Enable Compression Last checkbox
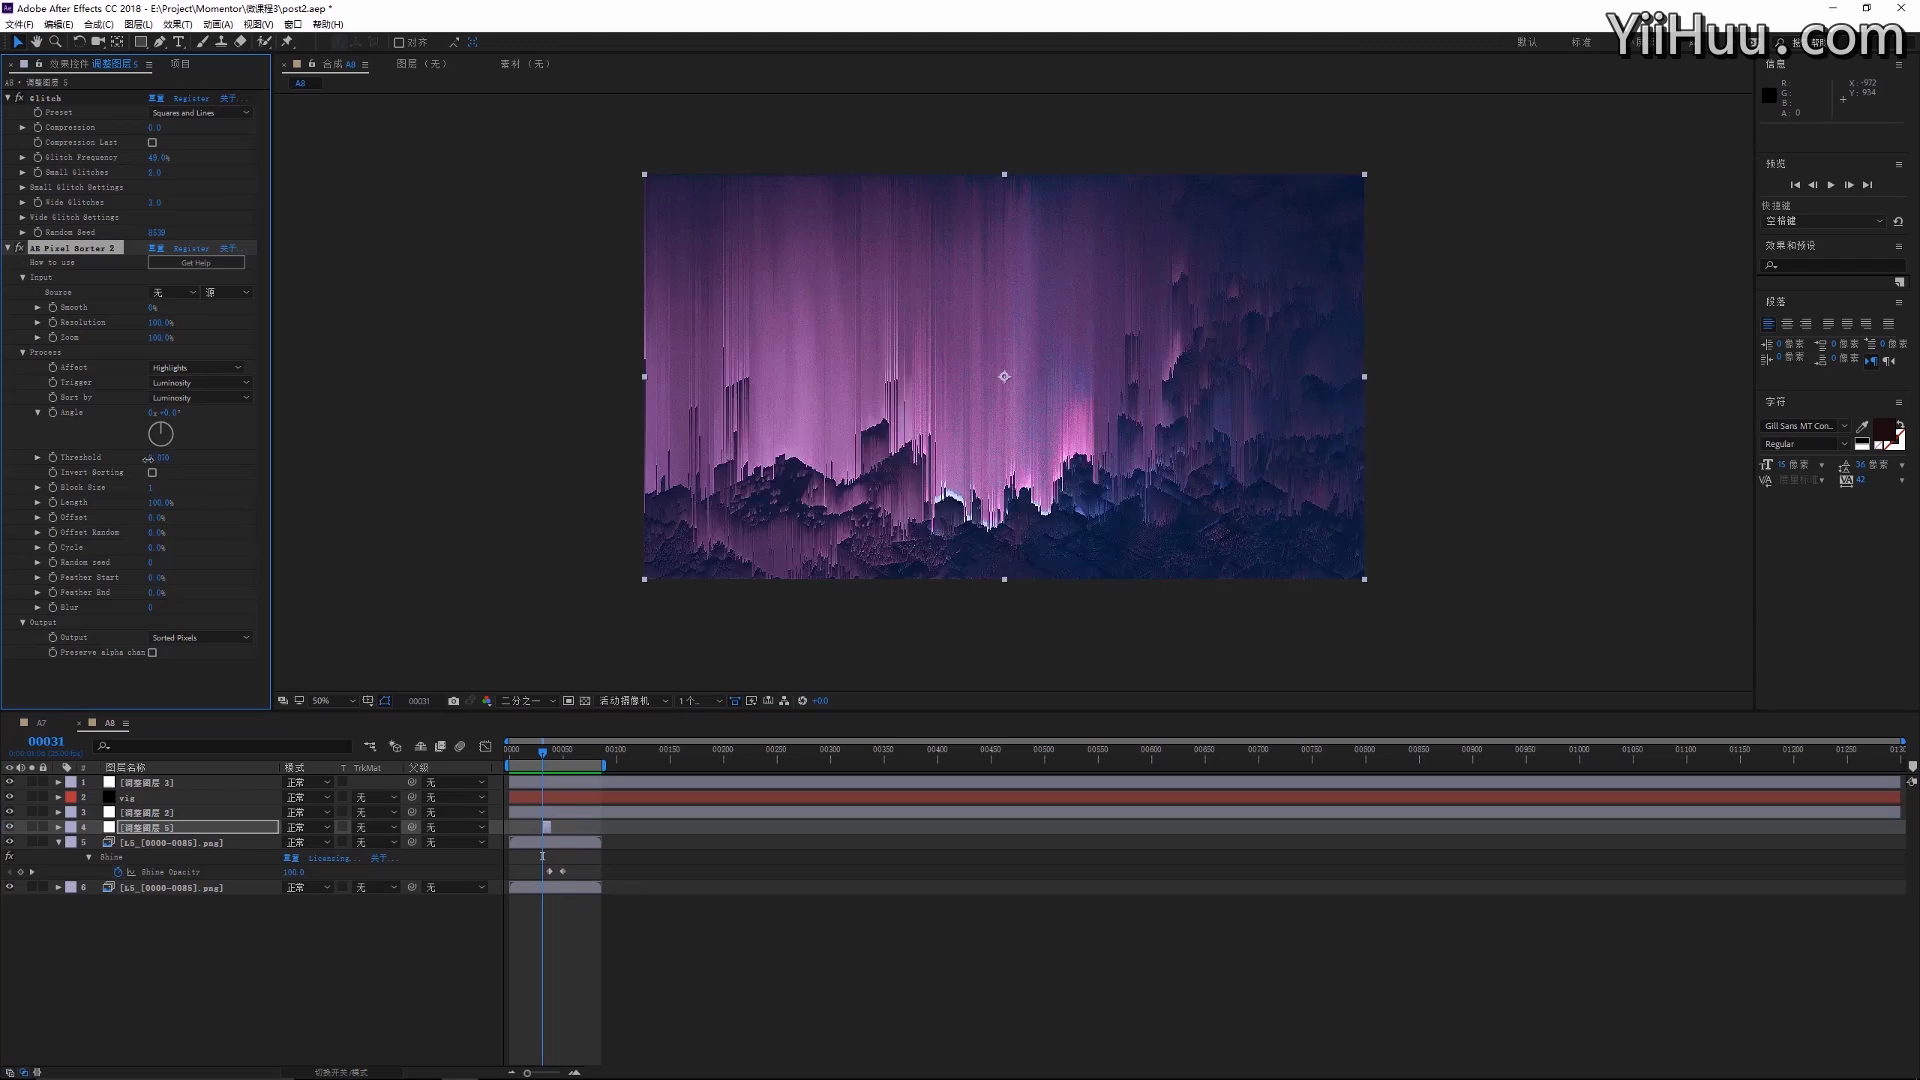The width and height of the screenshot is (1920, 1080). pos(152,142)
